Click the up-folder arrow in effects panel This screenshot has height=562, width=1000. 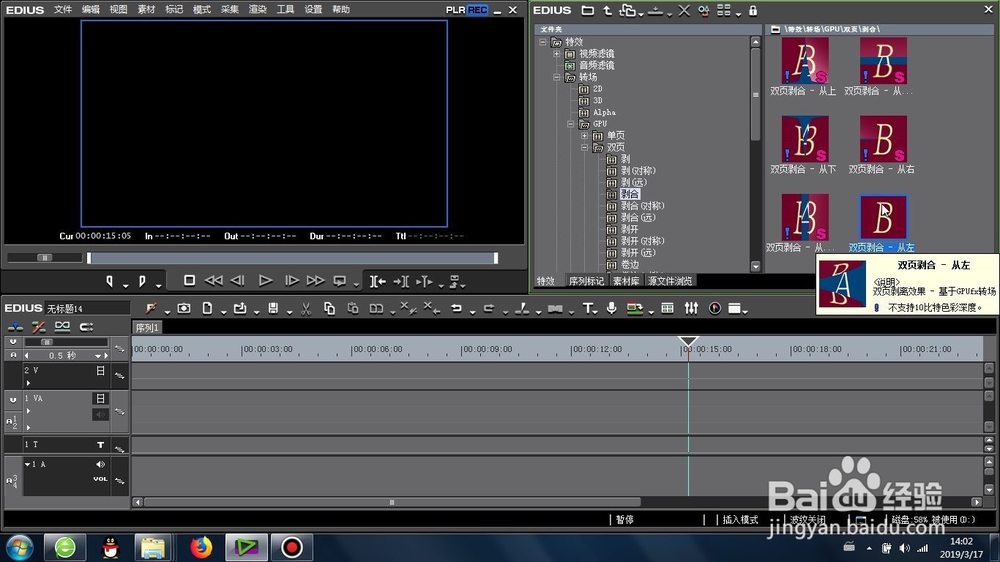(607, 11)
